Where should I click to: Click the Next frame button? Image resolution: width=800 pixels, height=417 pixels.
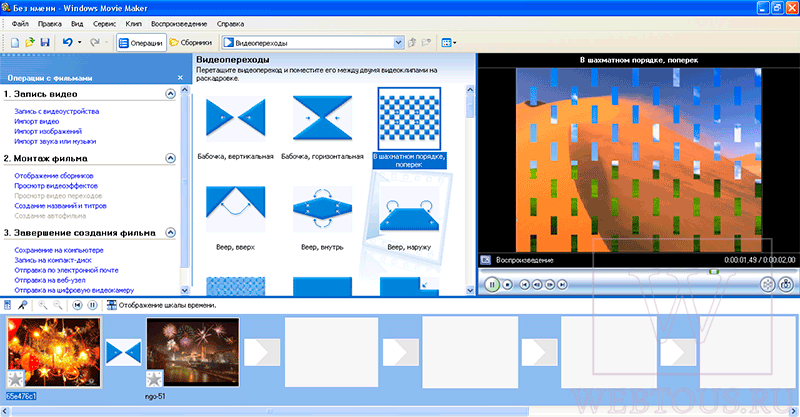(x=549, y=284)
